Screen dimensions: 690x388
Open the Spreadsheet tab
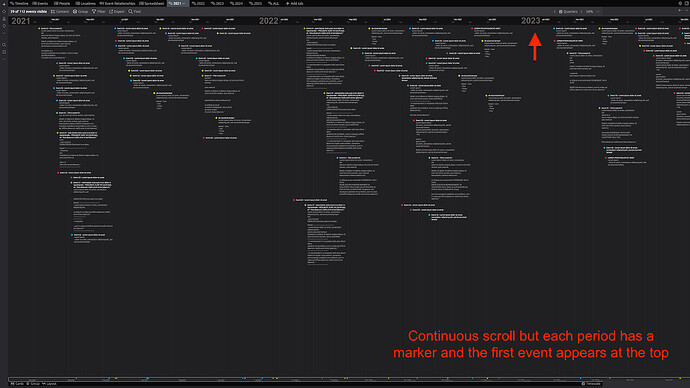coord(152,3)
